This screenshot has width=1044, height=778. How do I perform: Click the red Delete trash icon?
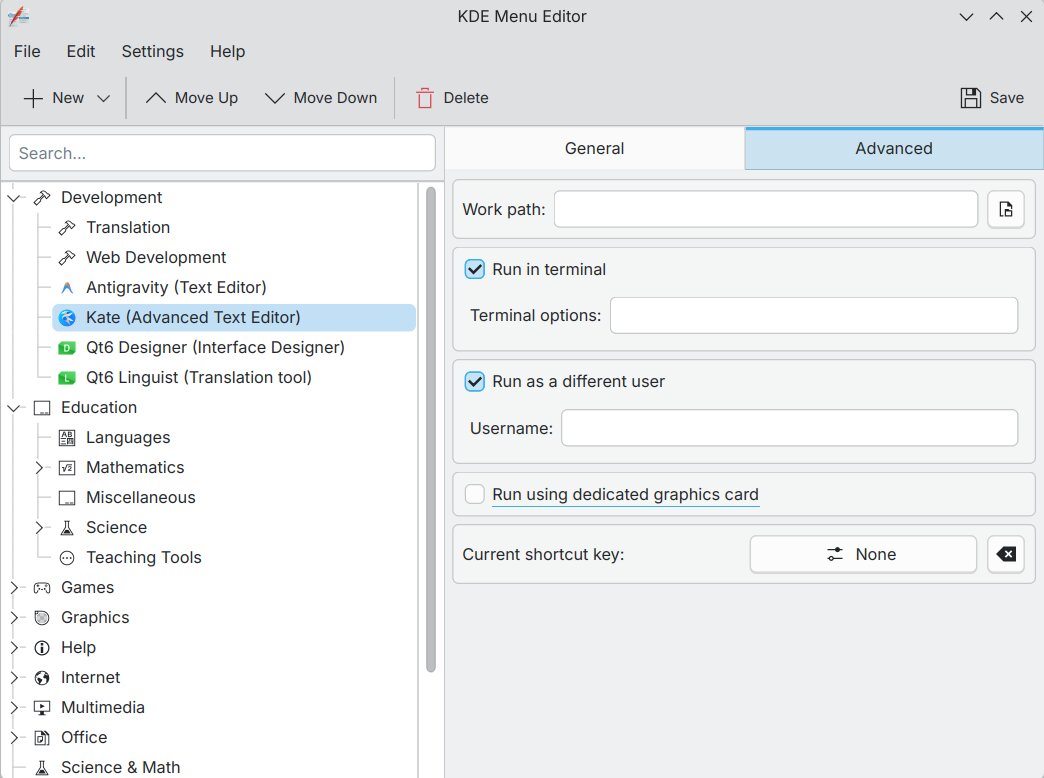[425, 98]
